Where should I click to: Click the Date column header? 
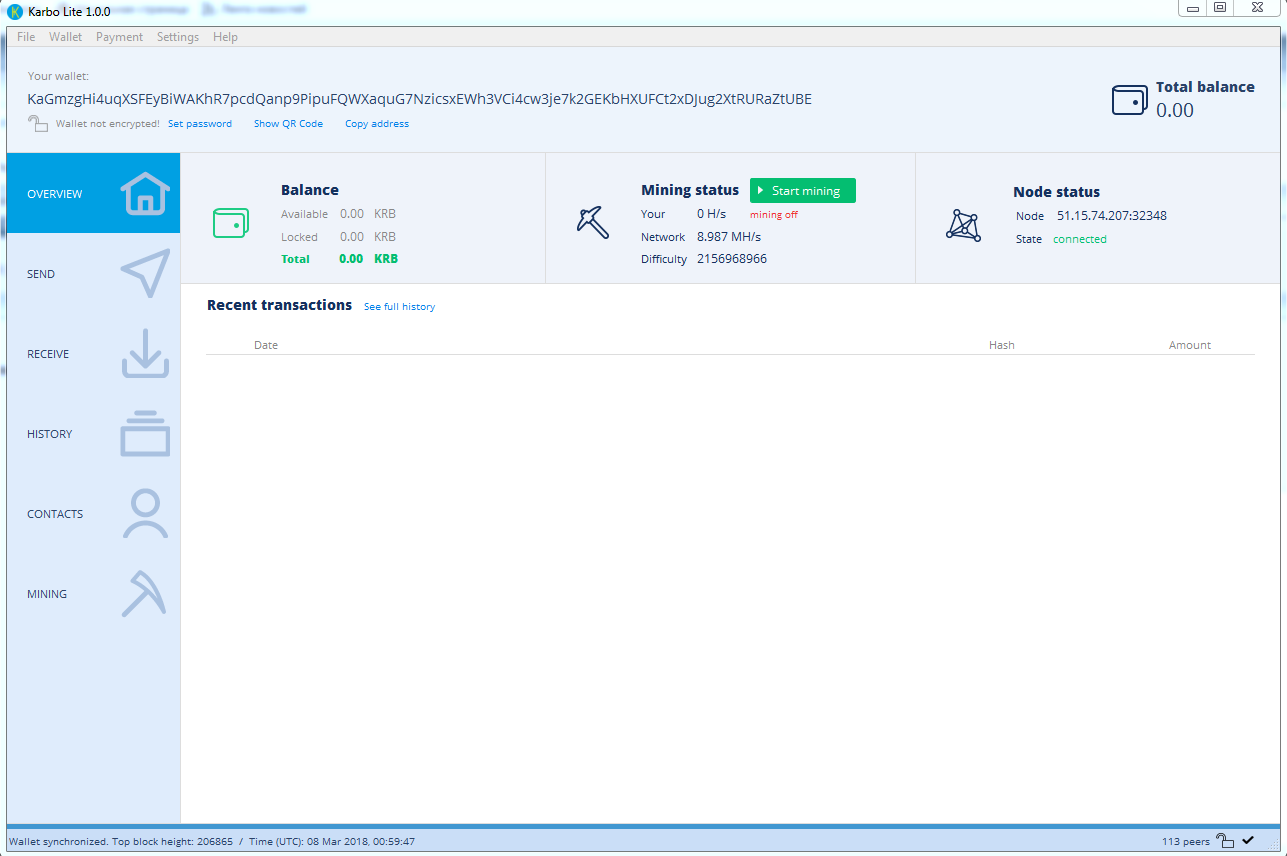point(266,345)
